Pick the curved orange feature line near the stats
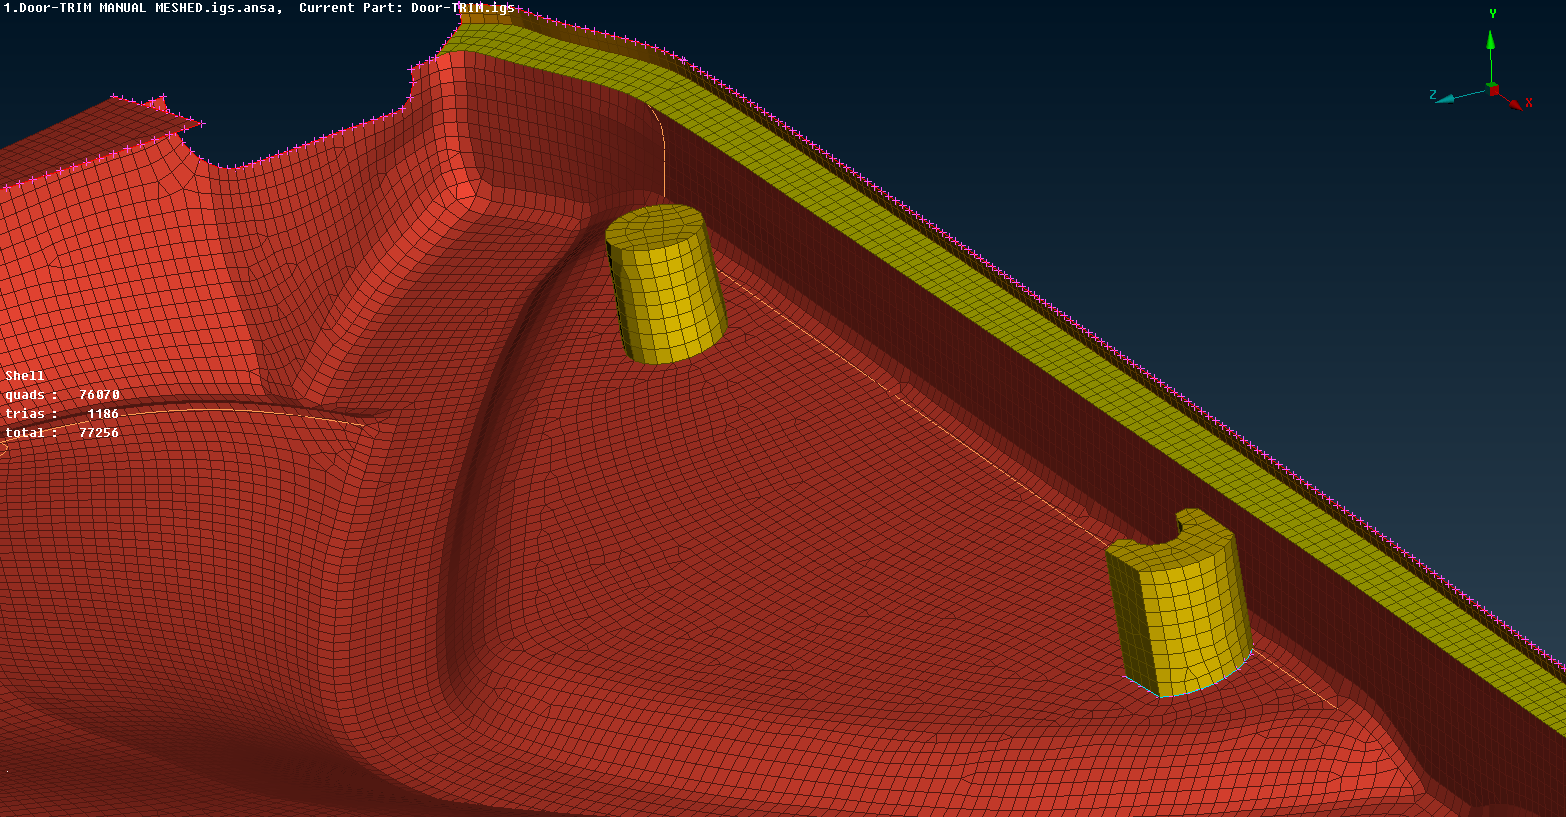This screenshot has width=1566, height=817. click(x=250, y=408)
